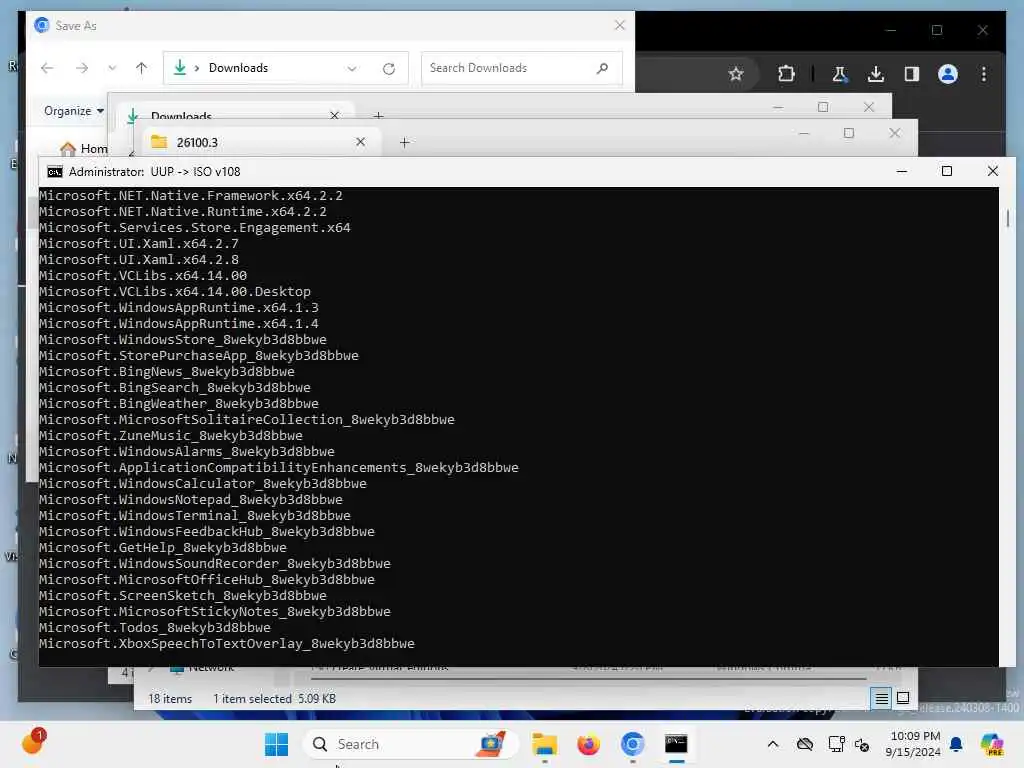This screenshot has height=768, width=1024.
Task: Click line Microsoft.GetHelp_8wekyb3d8bbwe
Action: [x=163, y=548]
